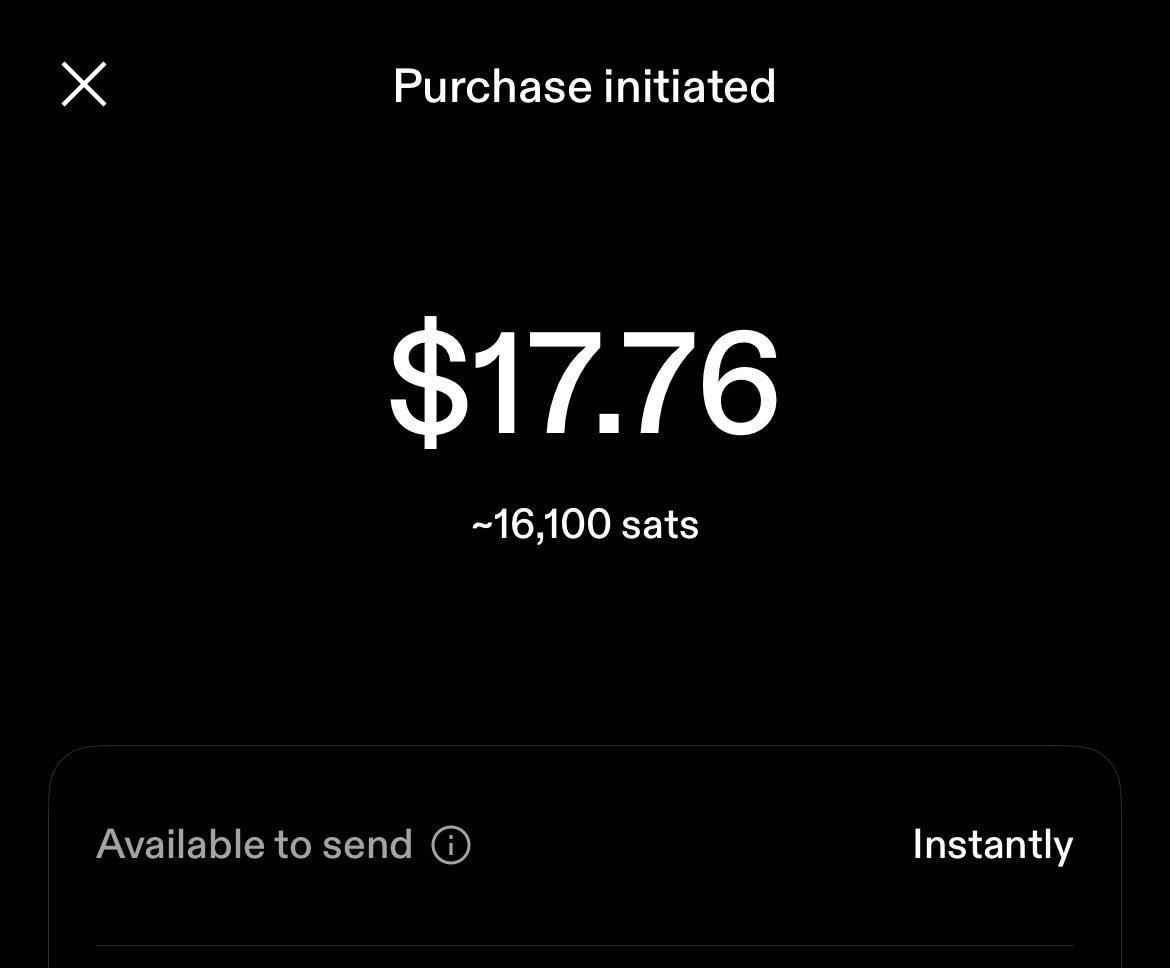
Task: Tap the word Purchase in the header
Action: coord(492,87)
